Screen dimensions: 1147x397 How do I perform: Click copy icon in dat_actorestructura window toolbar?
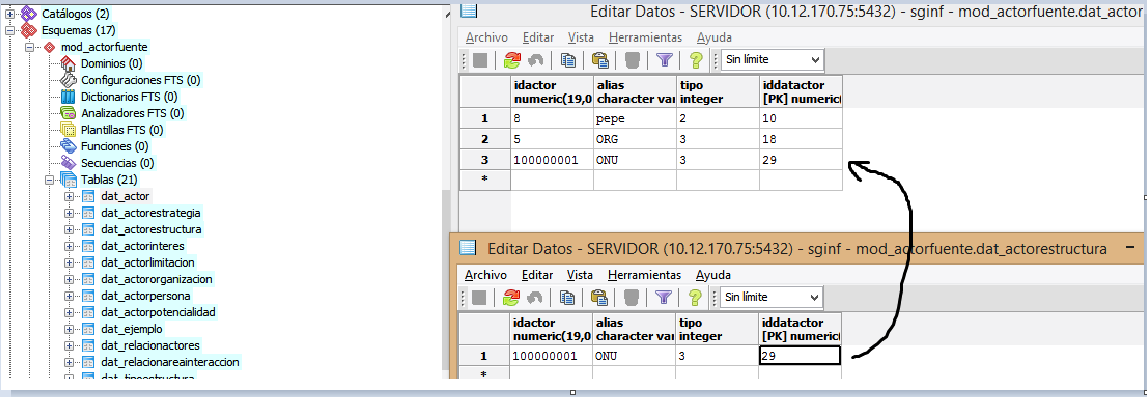(x=568, y=297)
